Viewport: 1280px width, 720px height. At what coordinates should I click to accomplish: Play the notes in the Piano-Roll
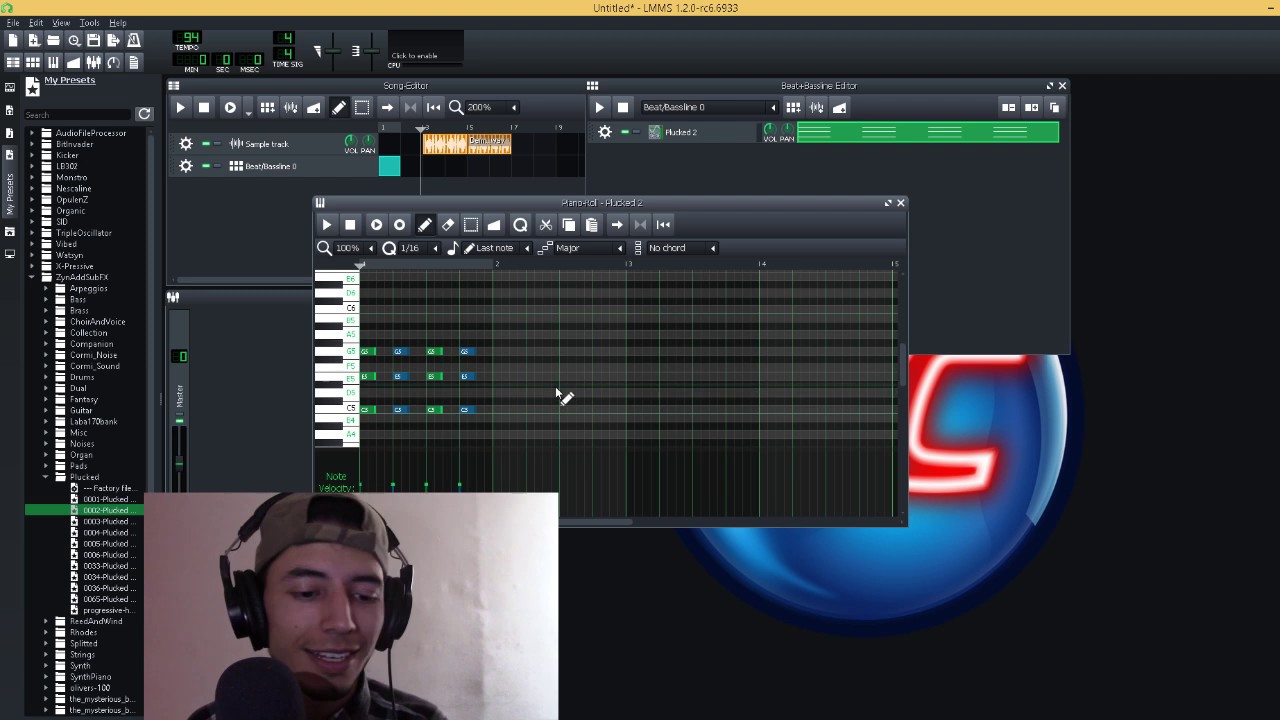327,225
